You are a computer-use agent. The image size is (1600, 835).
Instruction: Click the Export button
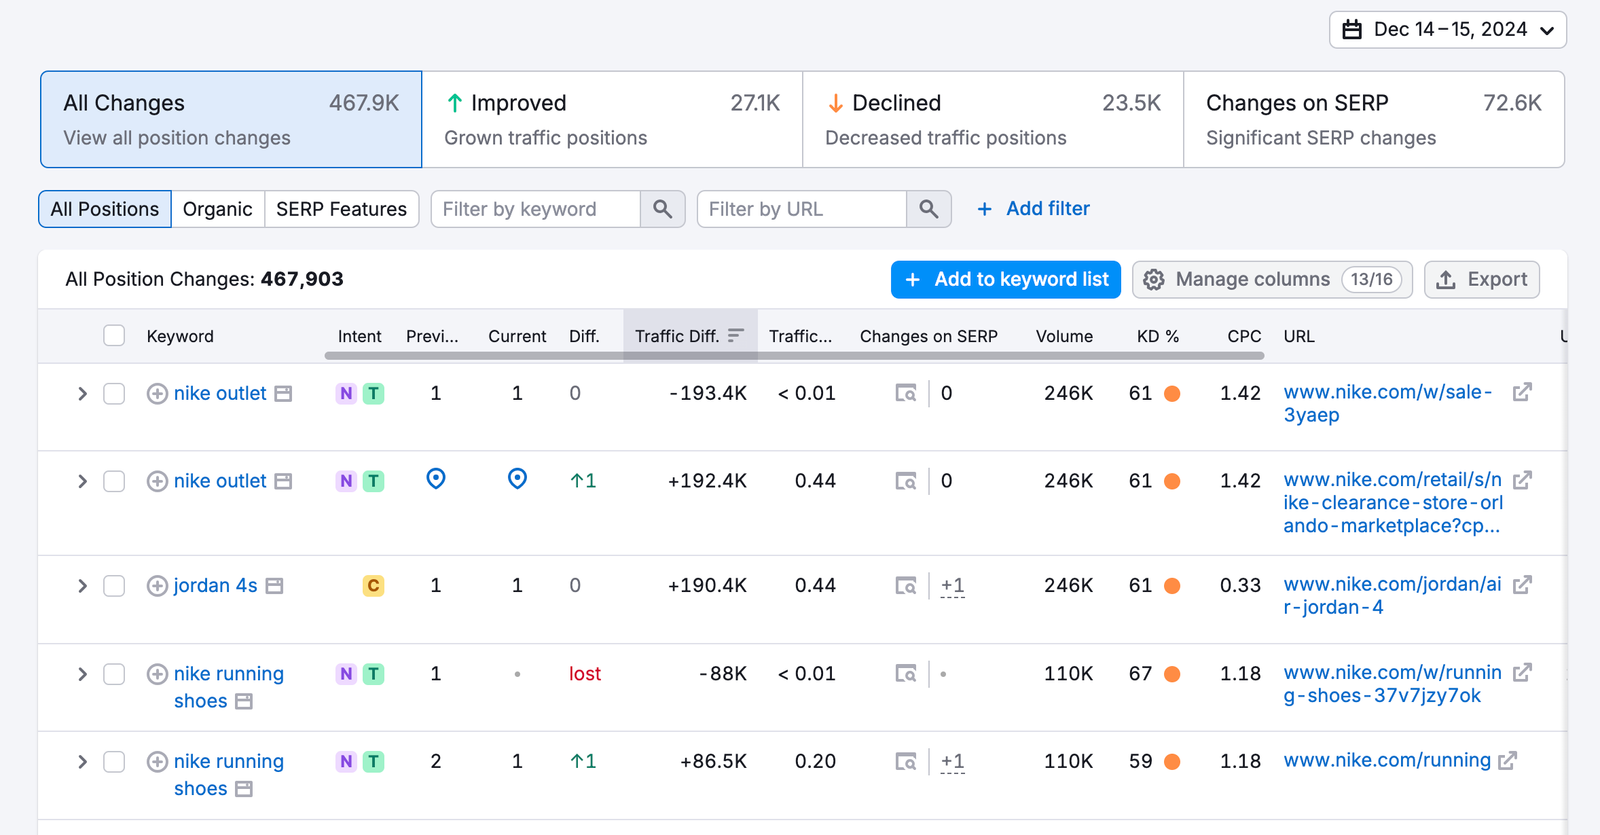[1481, 280]
